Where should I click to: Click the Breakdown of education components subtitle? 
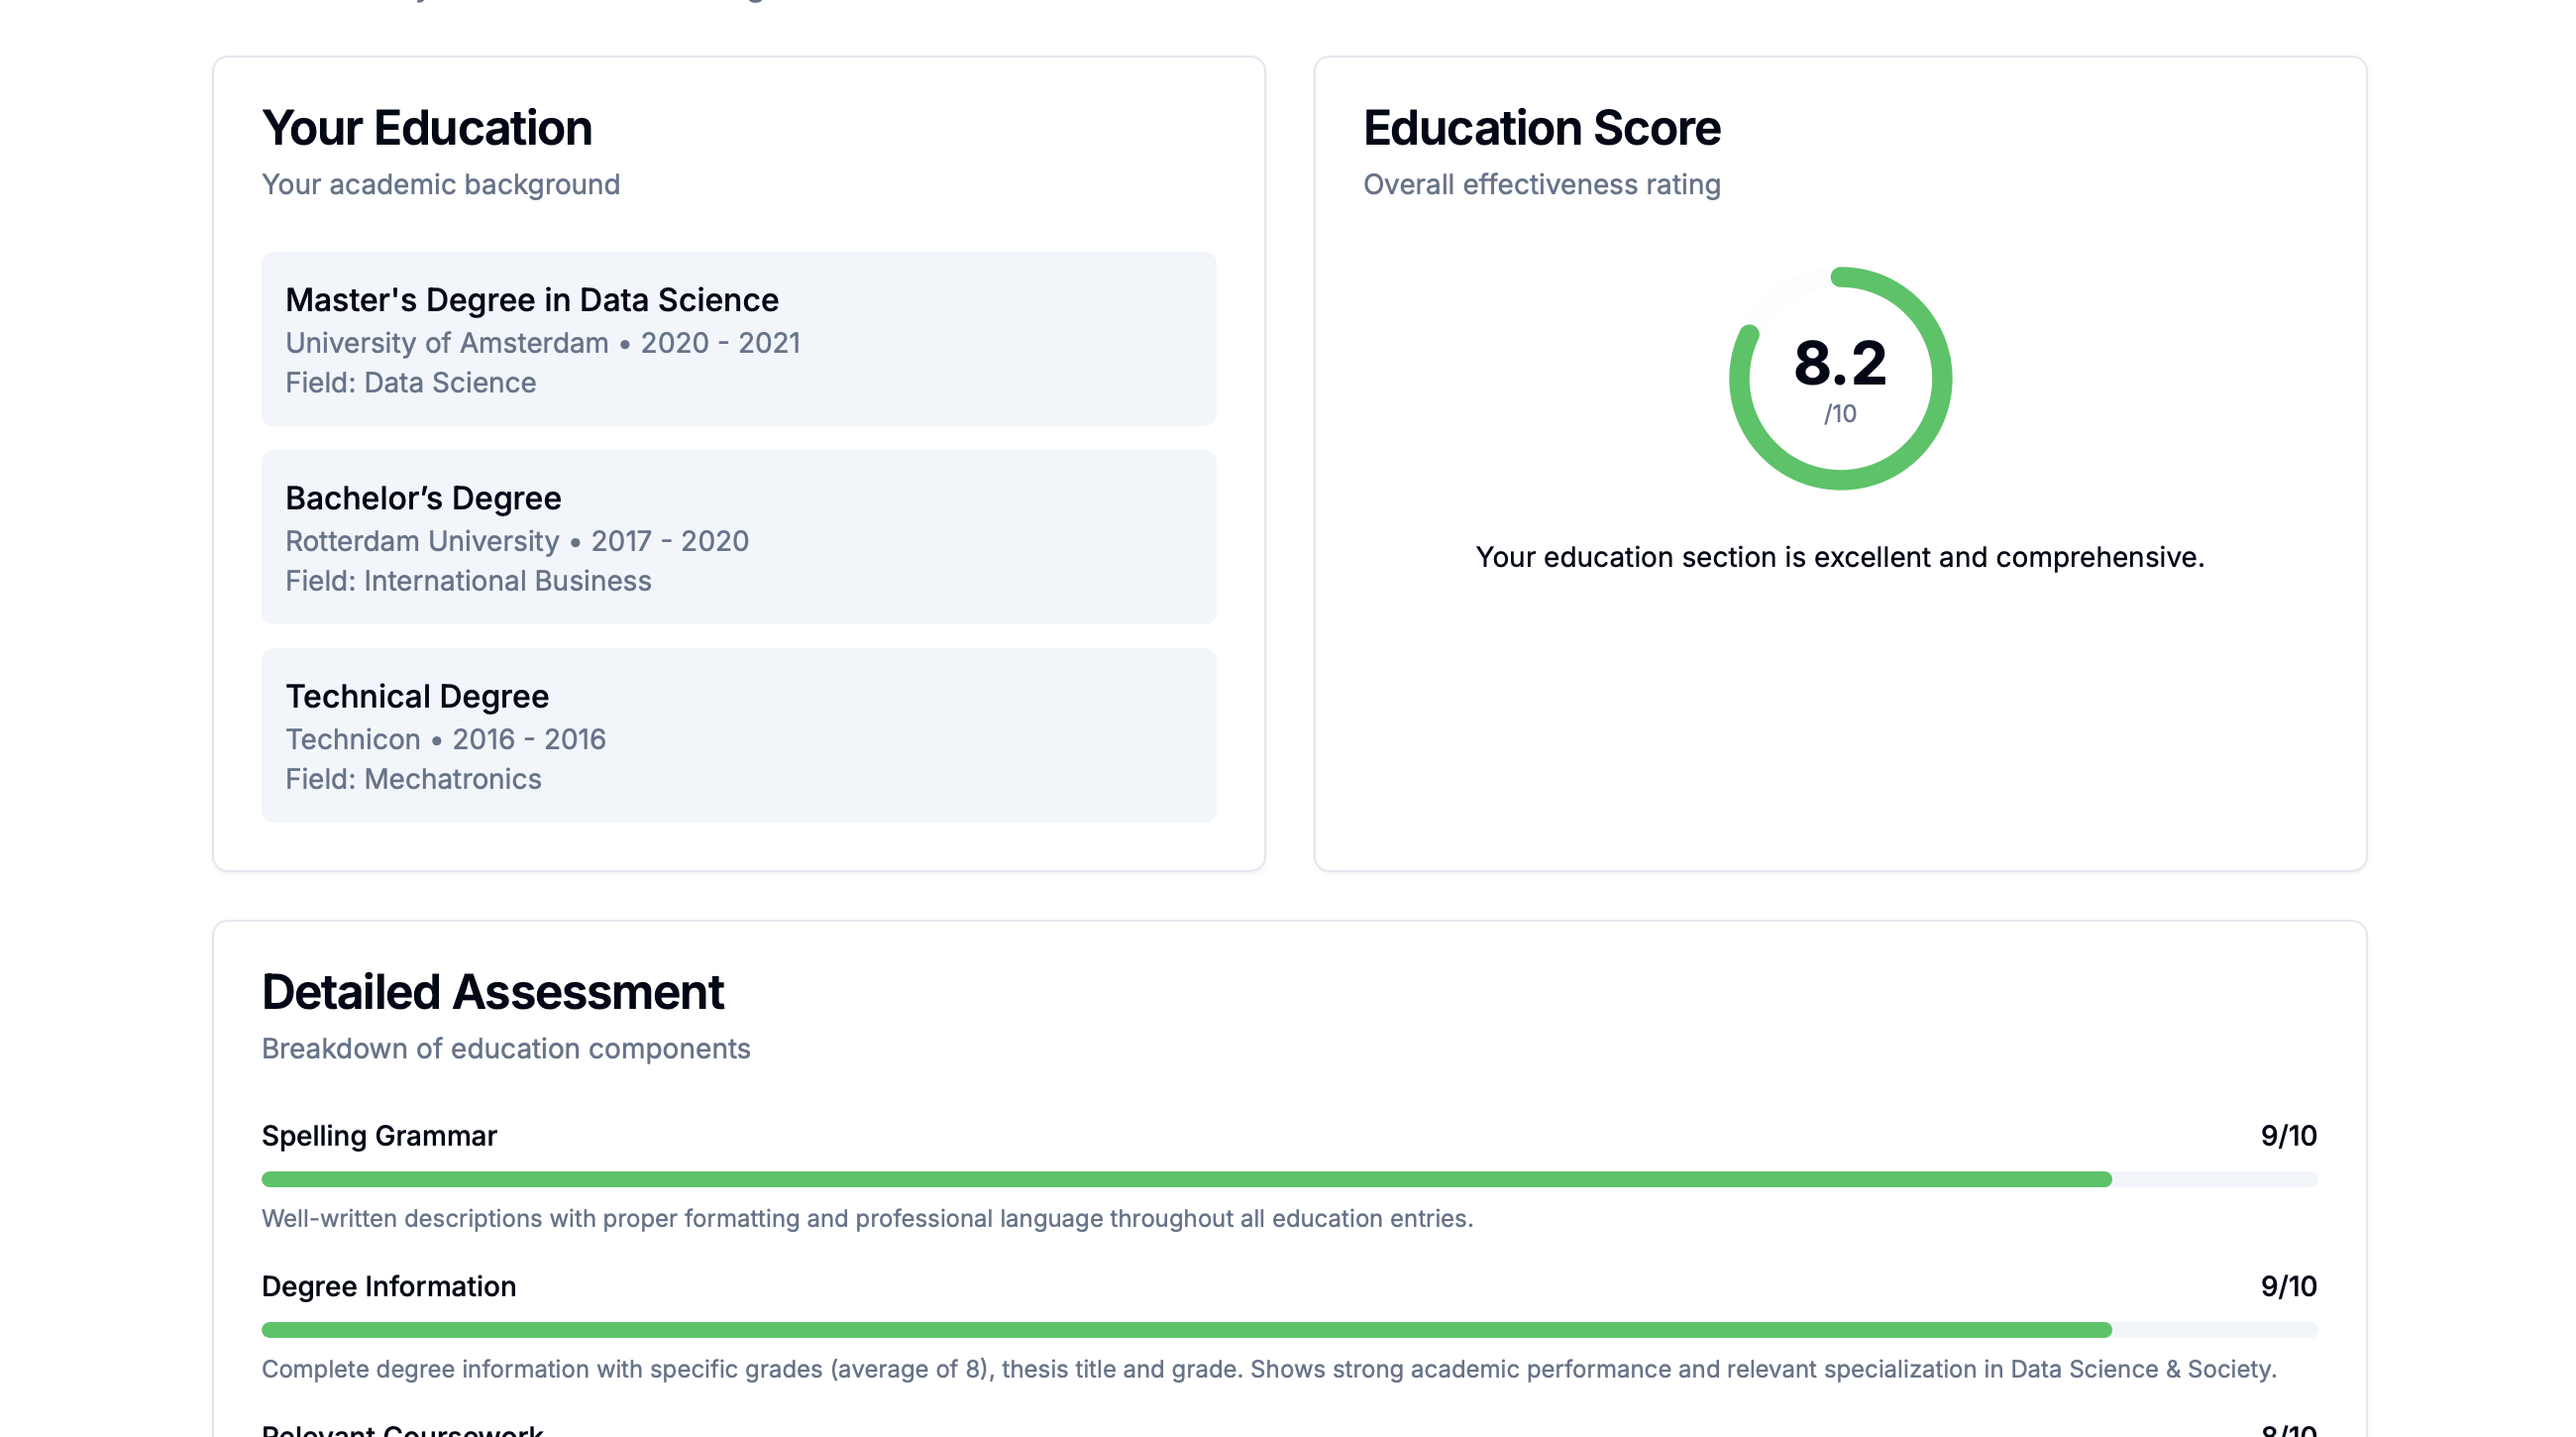coord(506,1048)
